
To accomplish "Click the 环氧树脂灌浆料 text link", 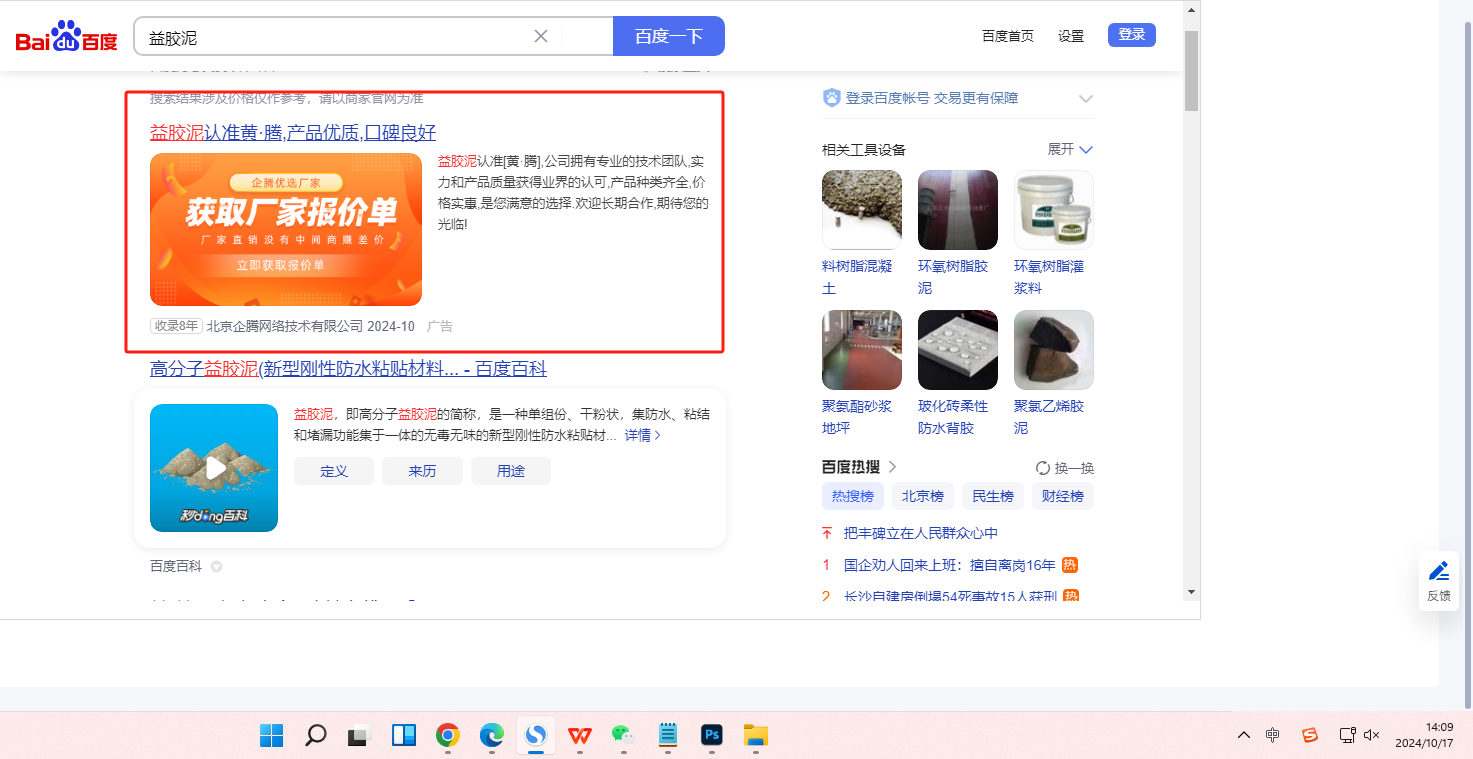I will [x=1049, y=277].
